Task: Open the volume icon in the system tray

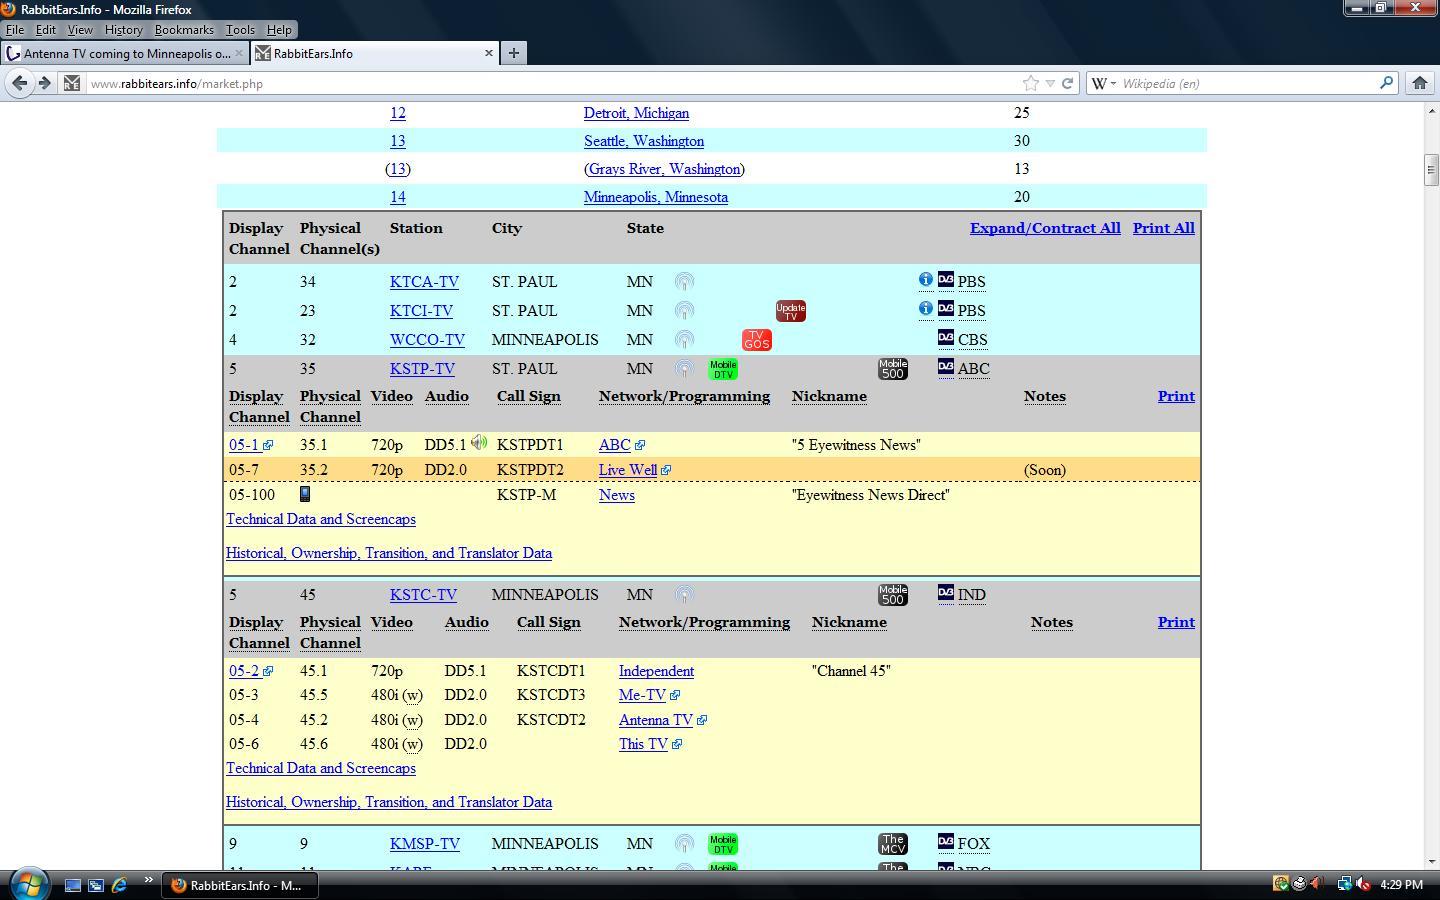Action: point(1361,884)
